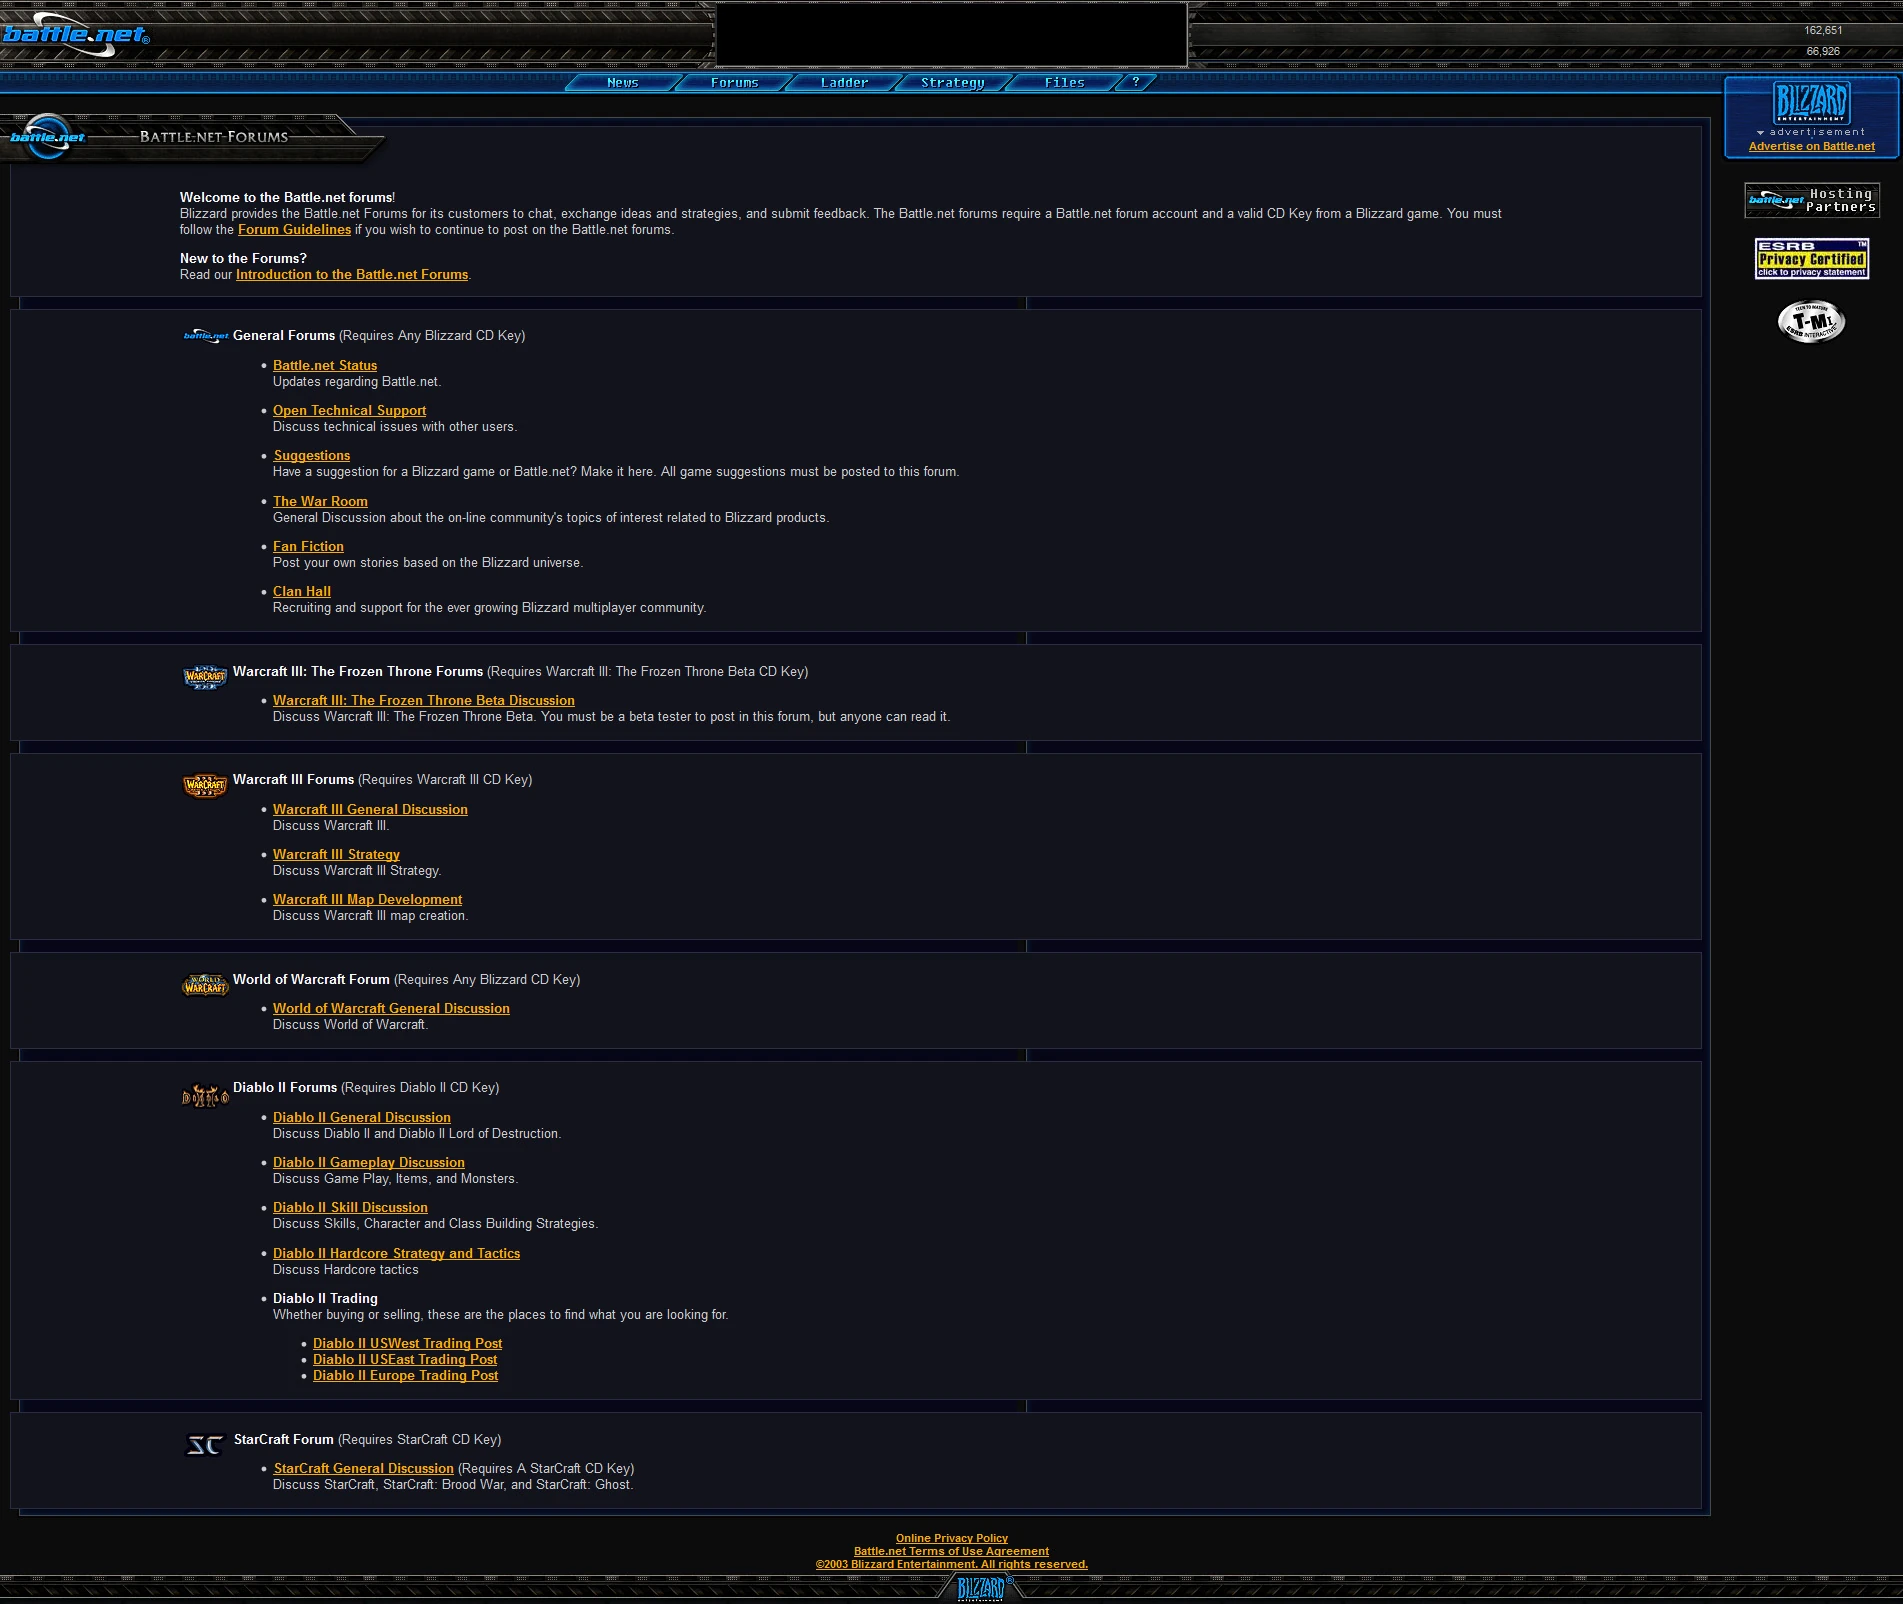The image size is (1903, 1604).
Task: Click the Advertise on Battle.net link
Action: 1812,147
